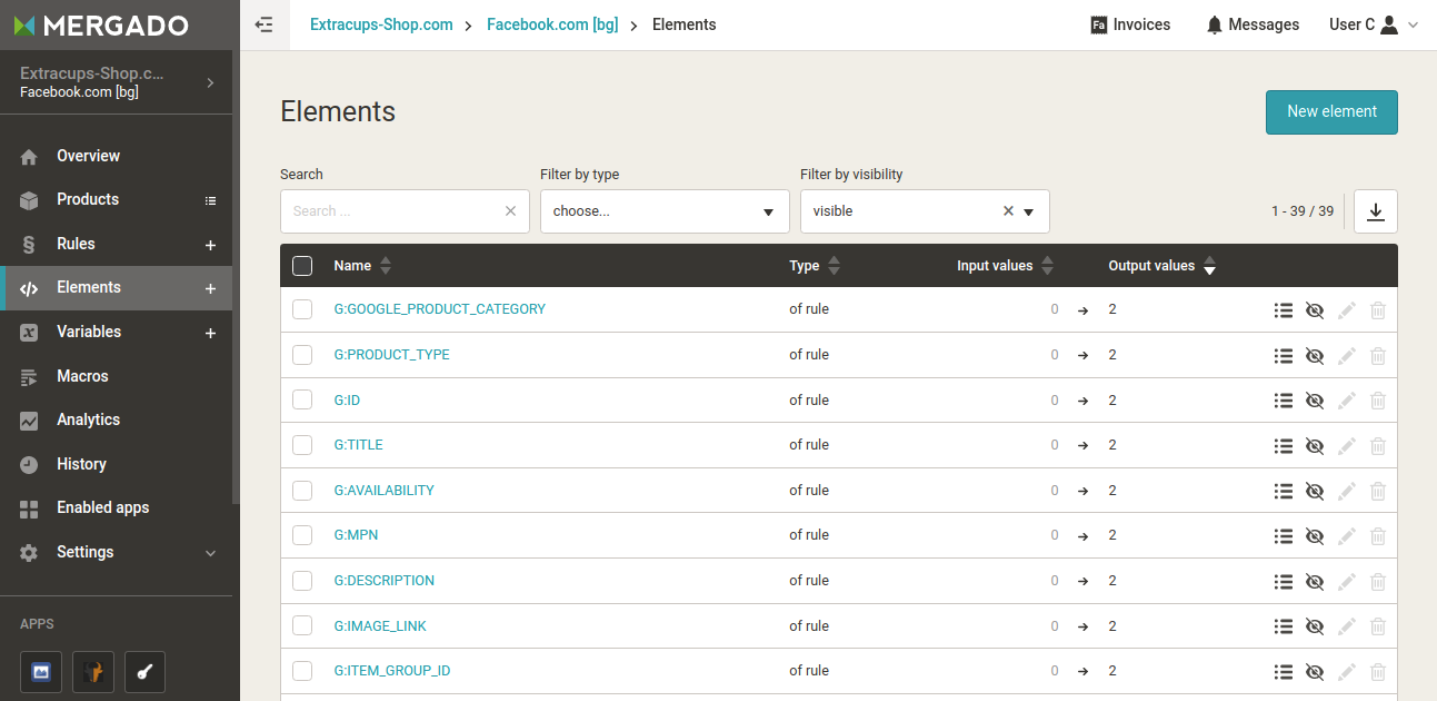Open the G:DESCRIPTION element link
Screen dimensions: 1437x701
pyautogui.click(x=384, y=580)
